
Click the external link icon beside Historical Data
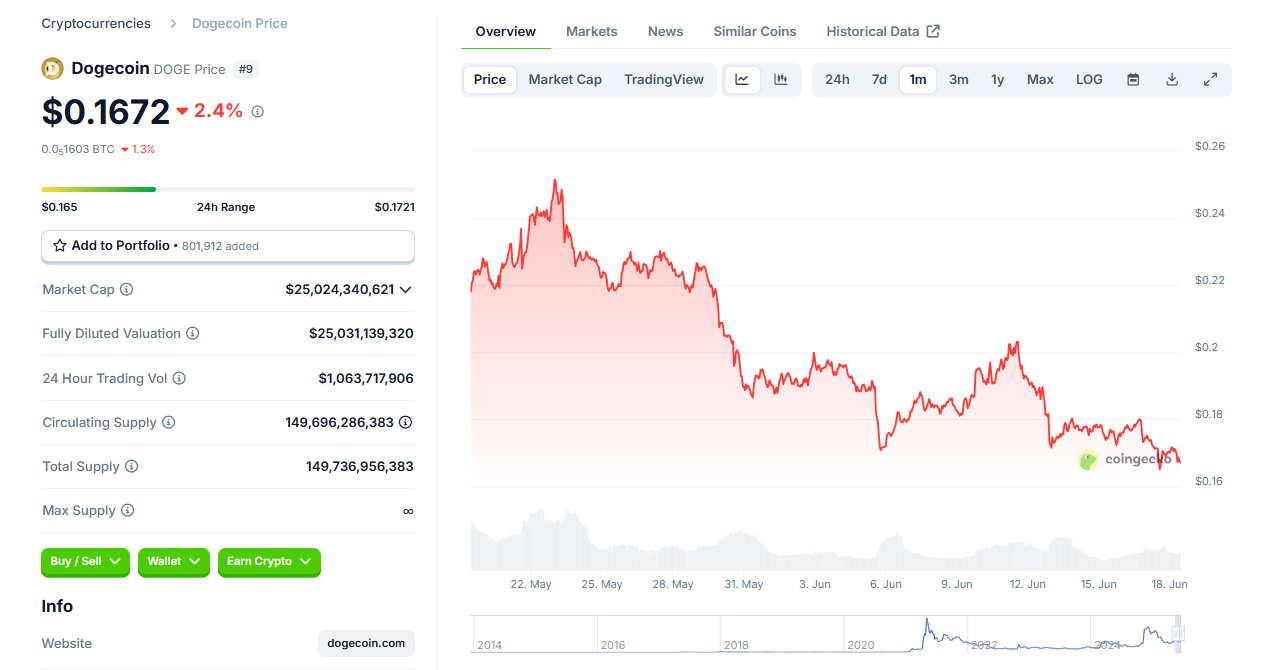point(933,31)
